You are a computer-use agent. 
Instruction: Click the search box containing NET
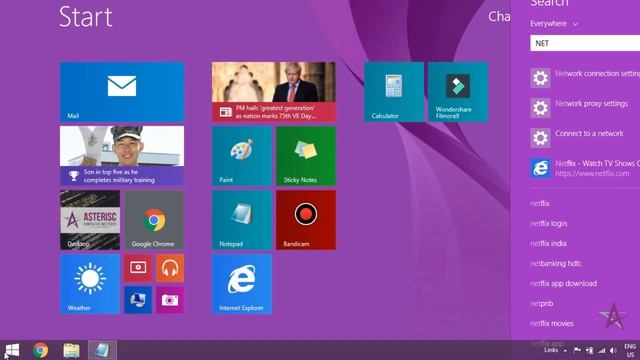tap(585, 43)
